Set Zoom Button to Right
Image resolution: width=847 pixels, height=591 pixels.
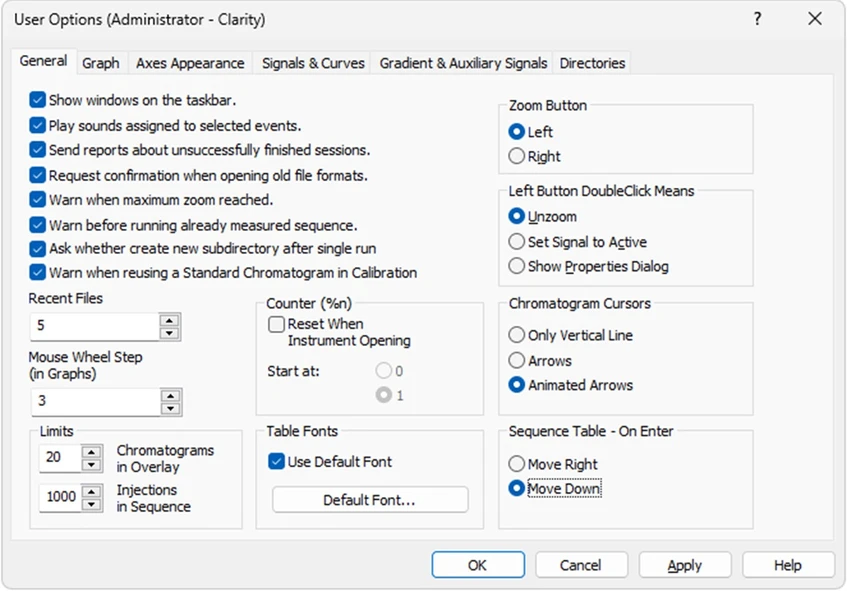[517, 155]
